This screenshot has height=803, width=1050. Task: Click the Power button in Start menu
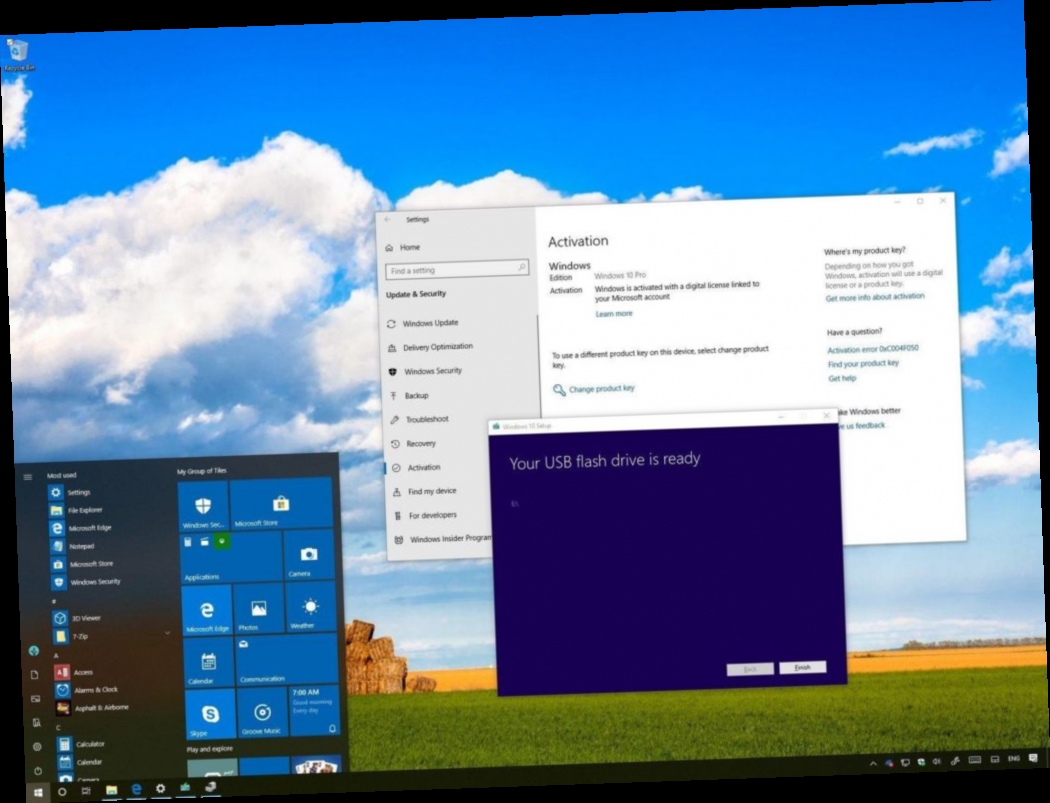pos(38,771)
